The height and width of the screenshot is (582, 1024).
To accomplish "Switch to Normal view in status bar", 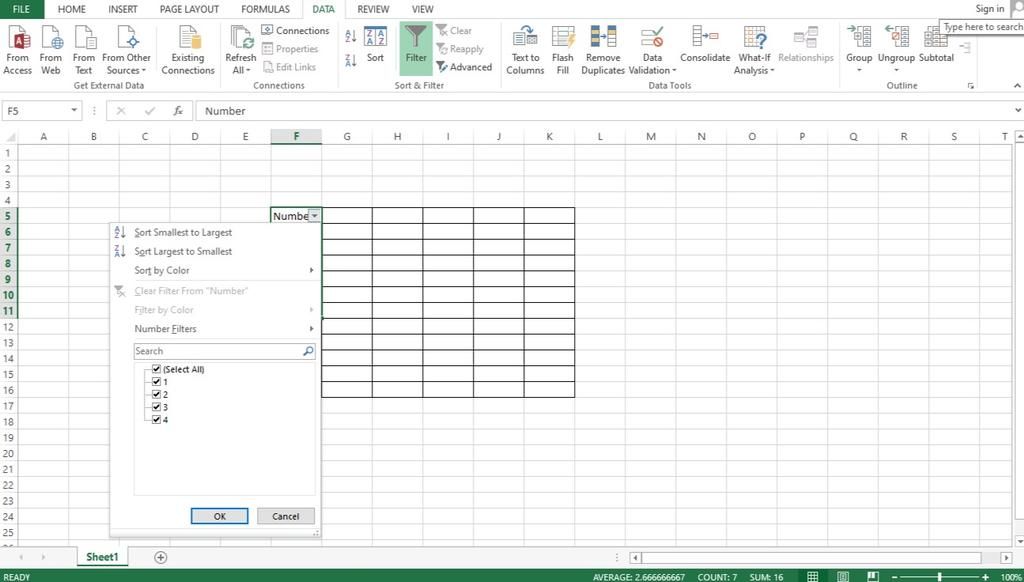I will tap(812, 576).
